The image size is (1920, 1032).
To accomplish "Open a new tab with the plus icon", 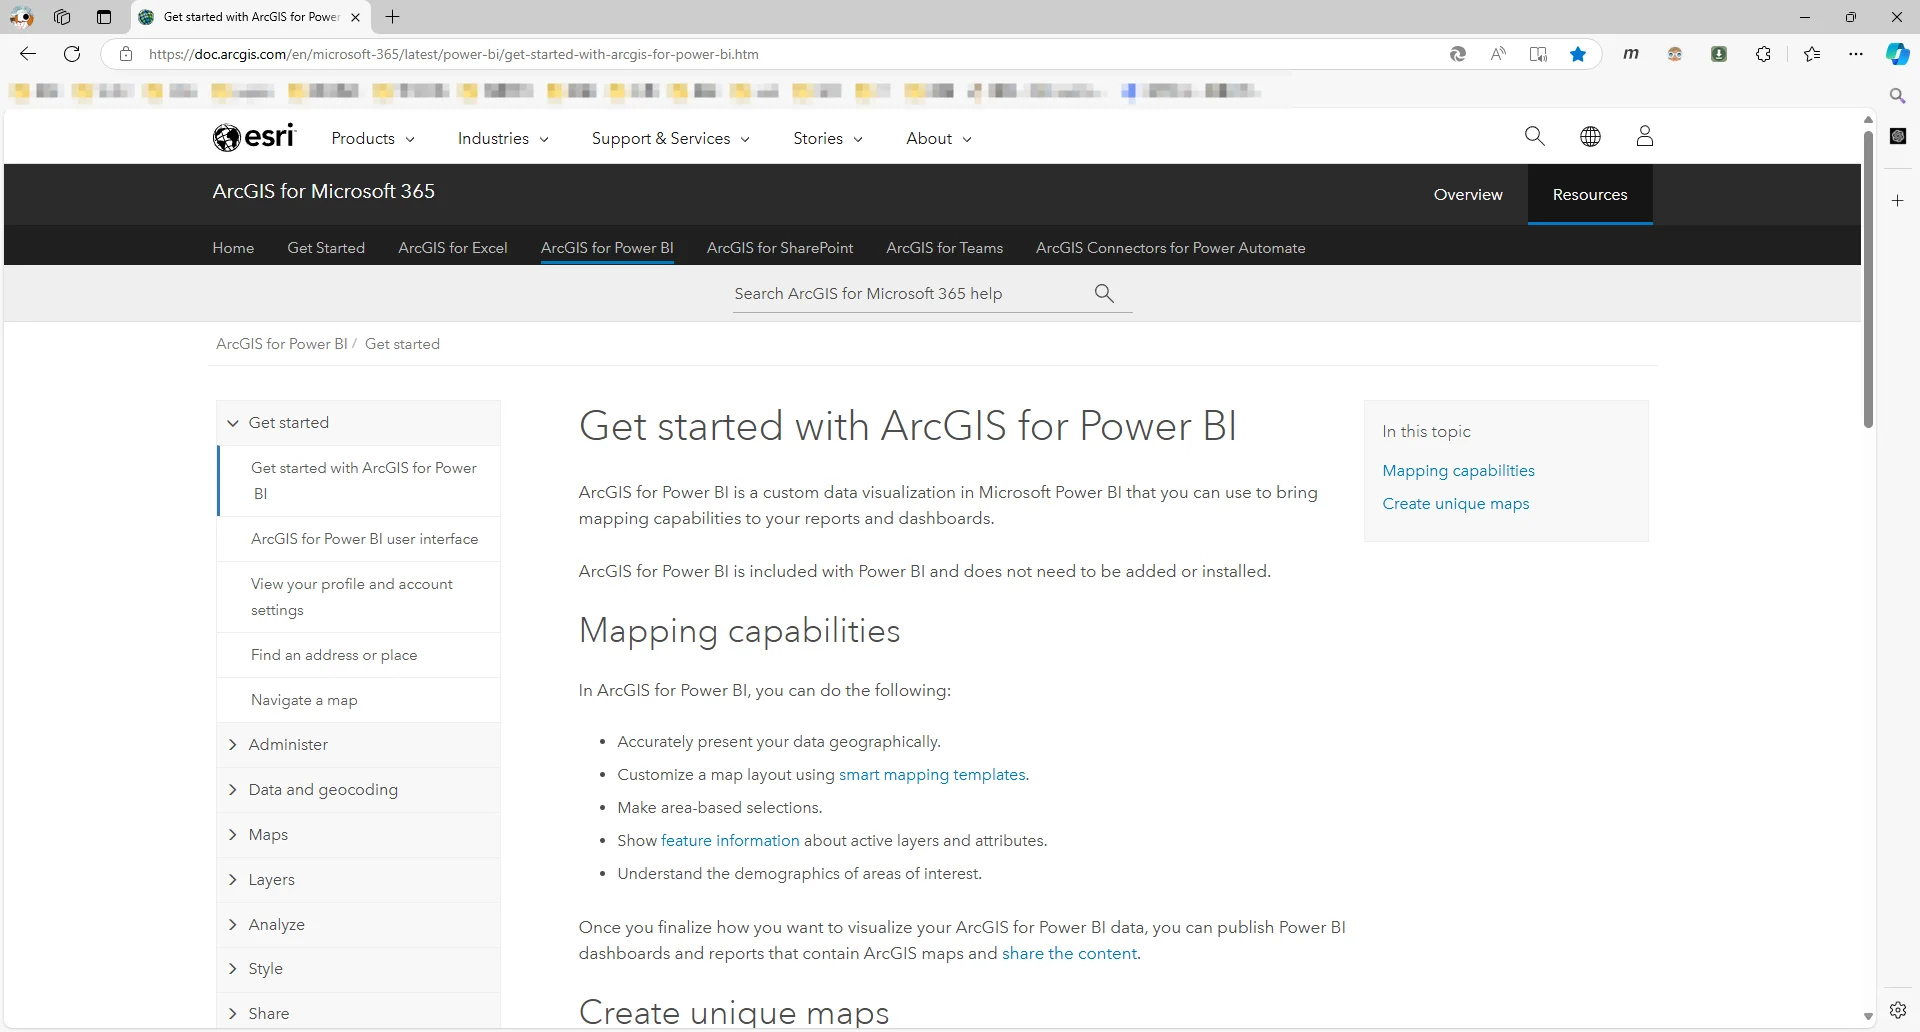I will click(392, 17).
